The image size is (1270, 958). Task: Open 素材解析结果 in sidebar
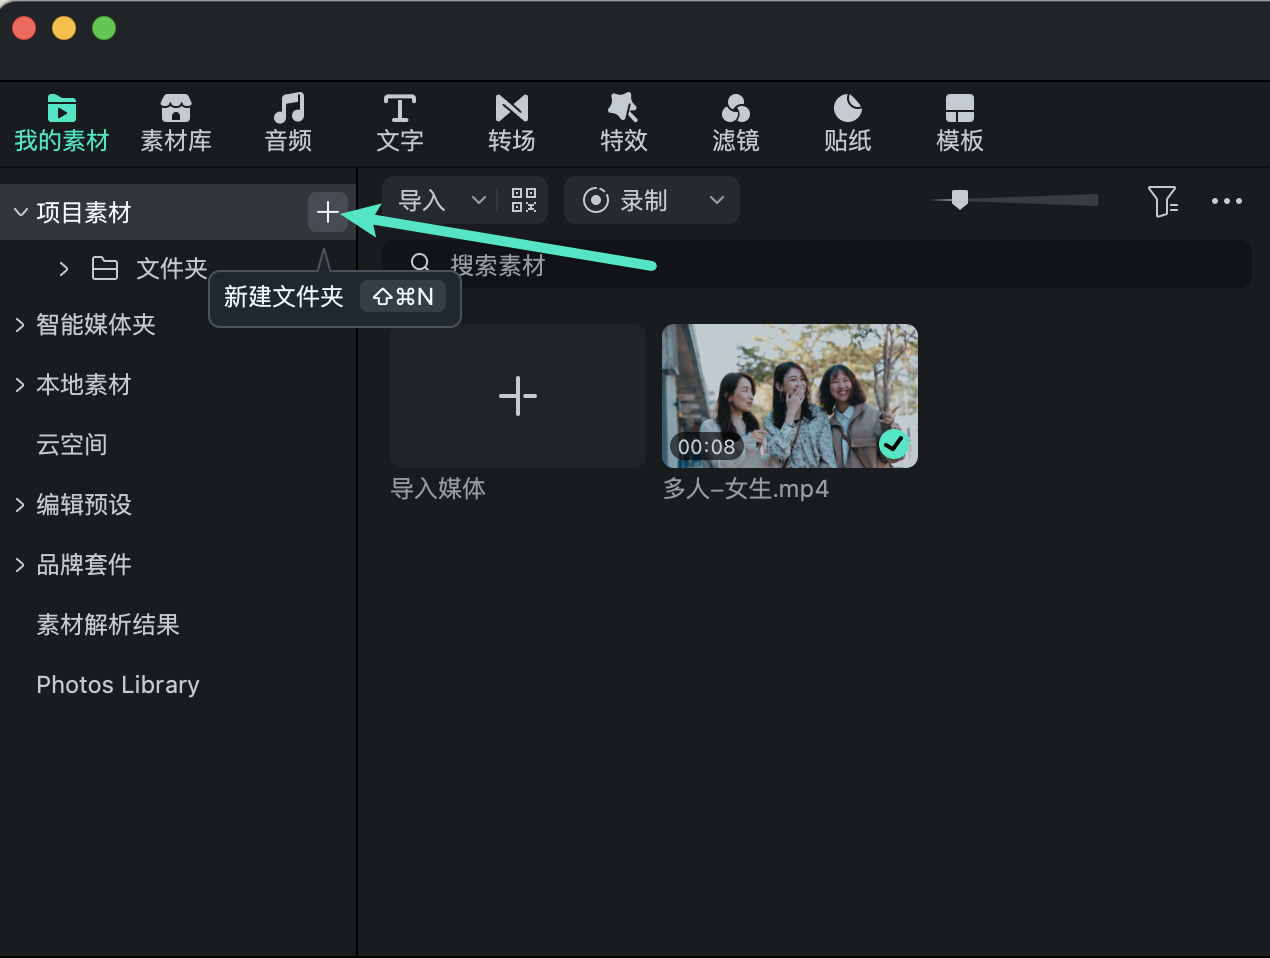pos(108,624)
